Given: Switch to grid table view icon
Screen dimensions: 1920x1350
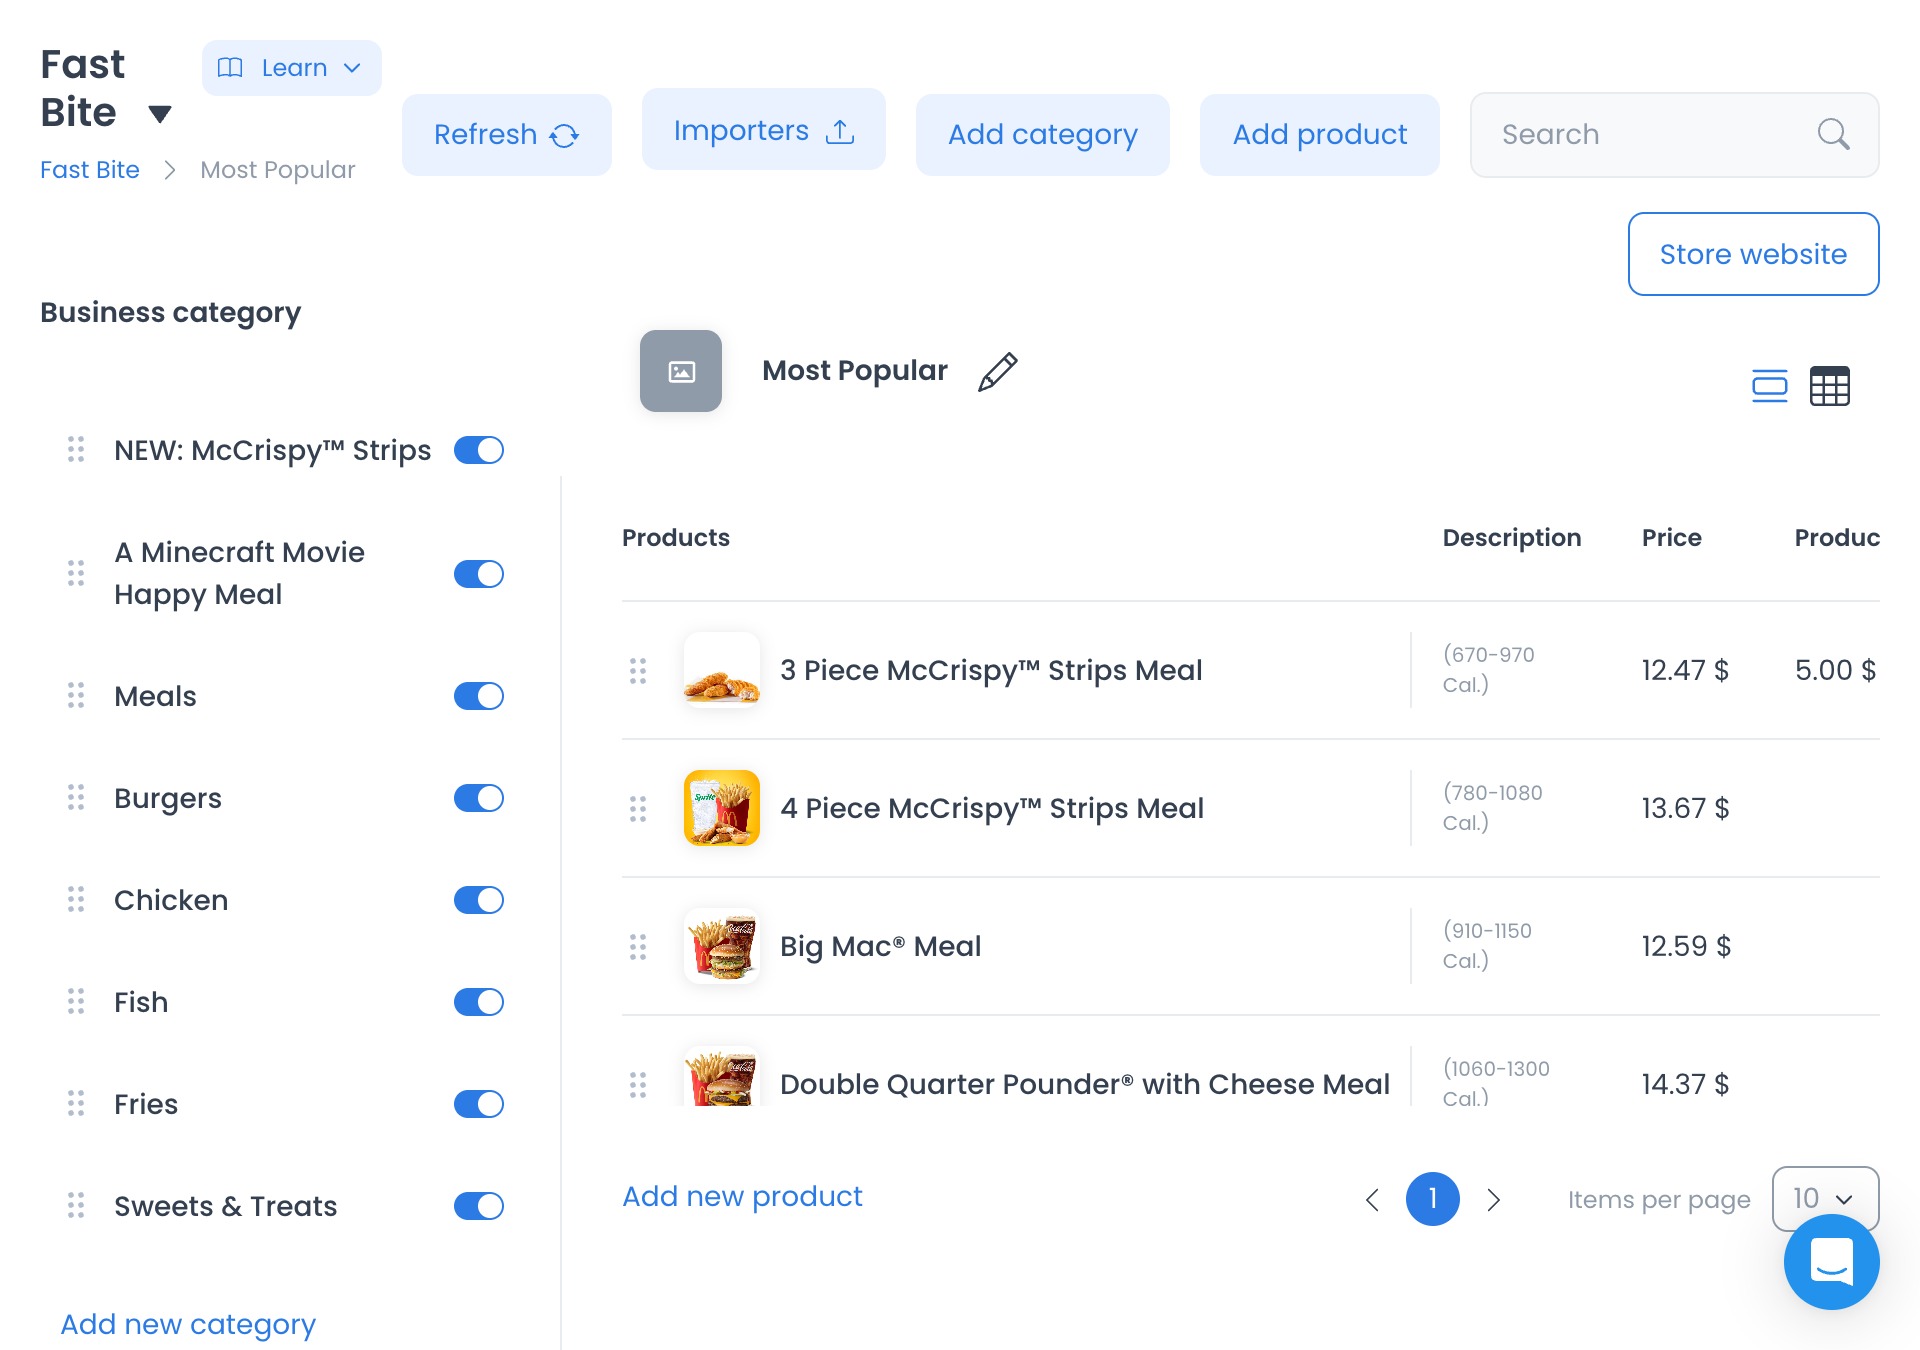Looking at the screenshot, I should [x=1830, y=386].
